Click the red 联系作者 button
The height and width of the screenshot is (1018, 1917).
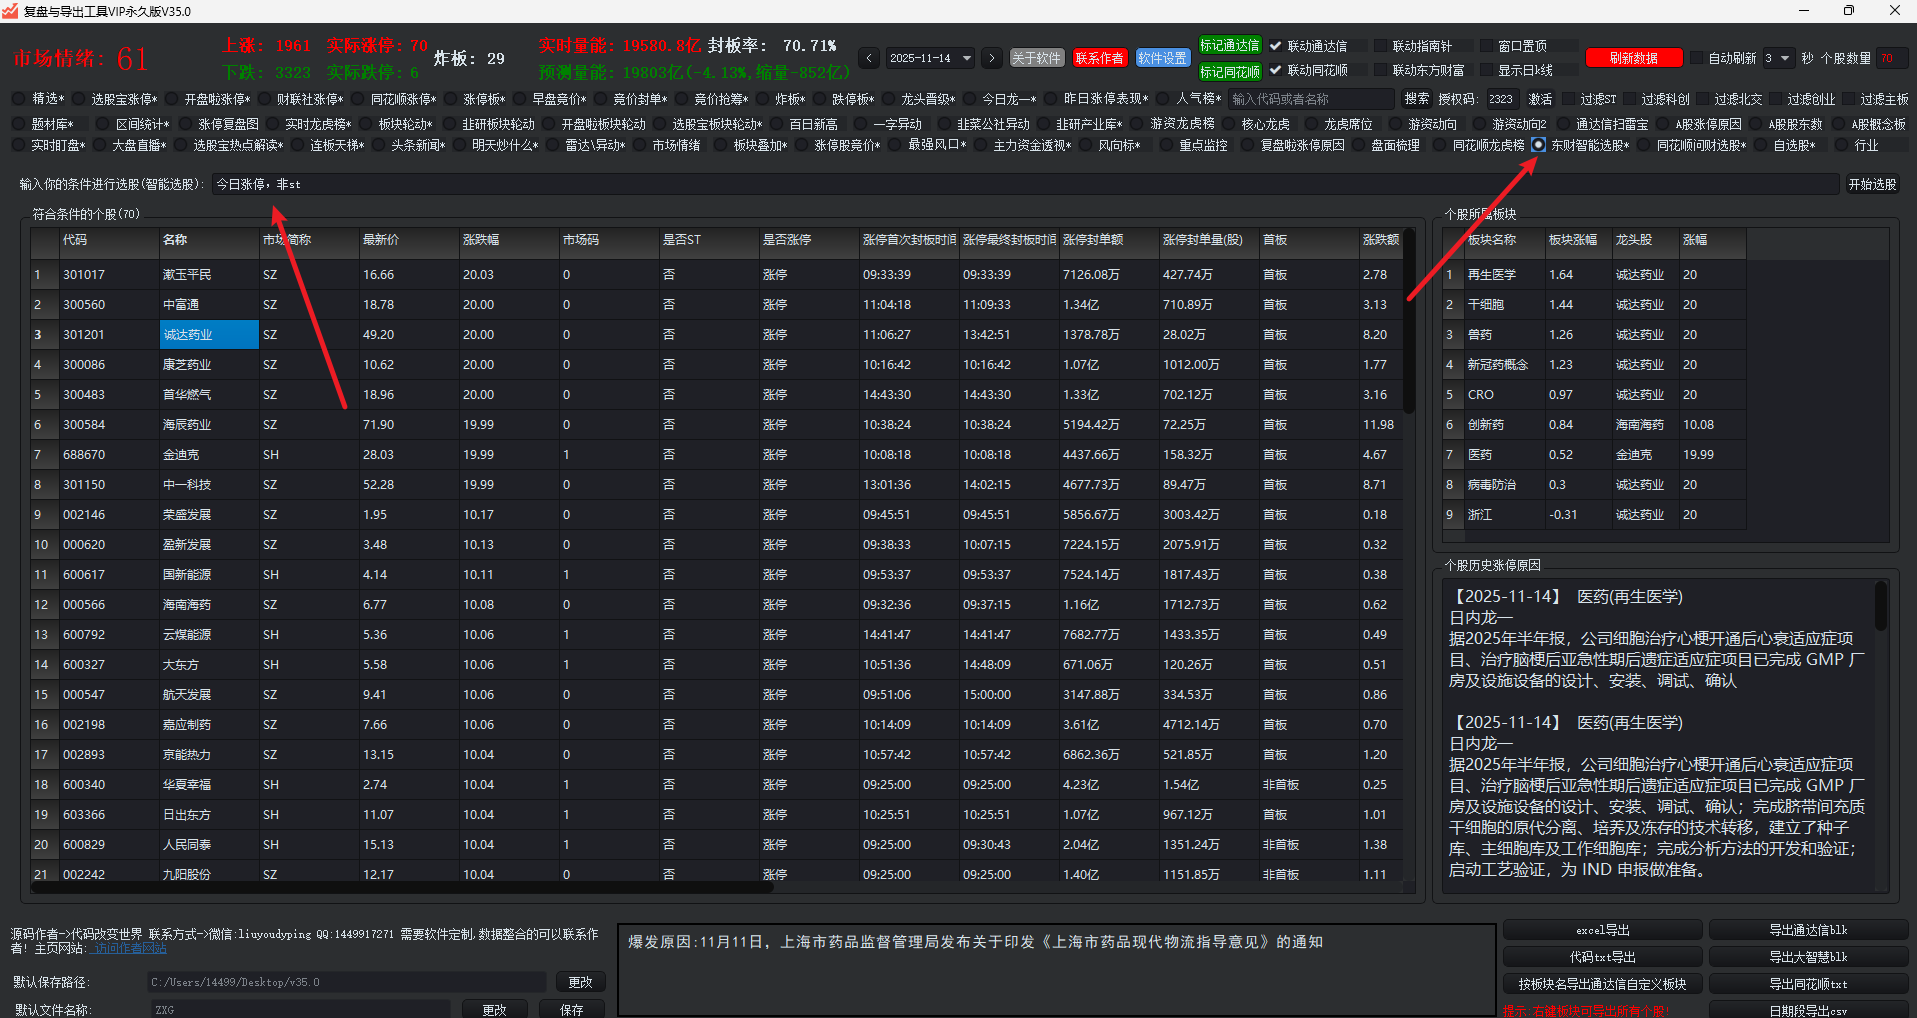(1099, 58)
